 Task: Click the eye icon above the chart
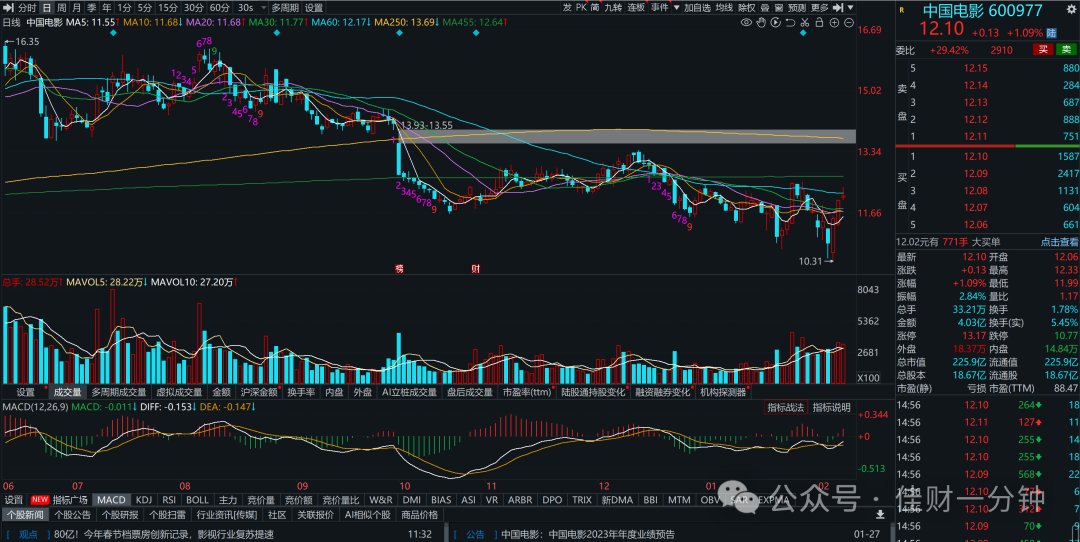pos(746,23)
